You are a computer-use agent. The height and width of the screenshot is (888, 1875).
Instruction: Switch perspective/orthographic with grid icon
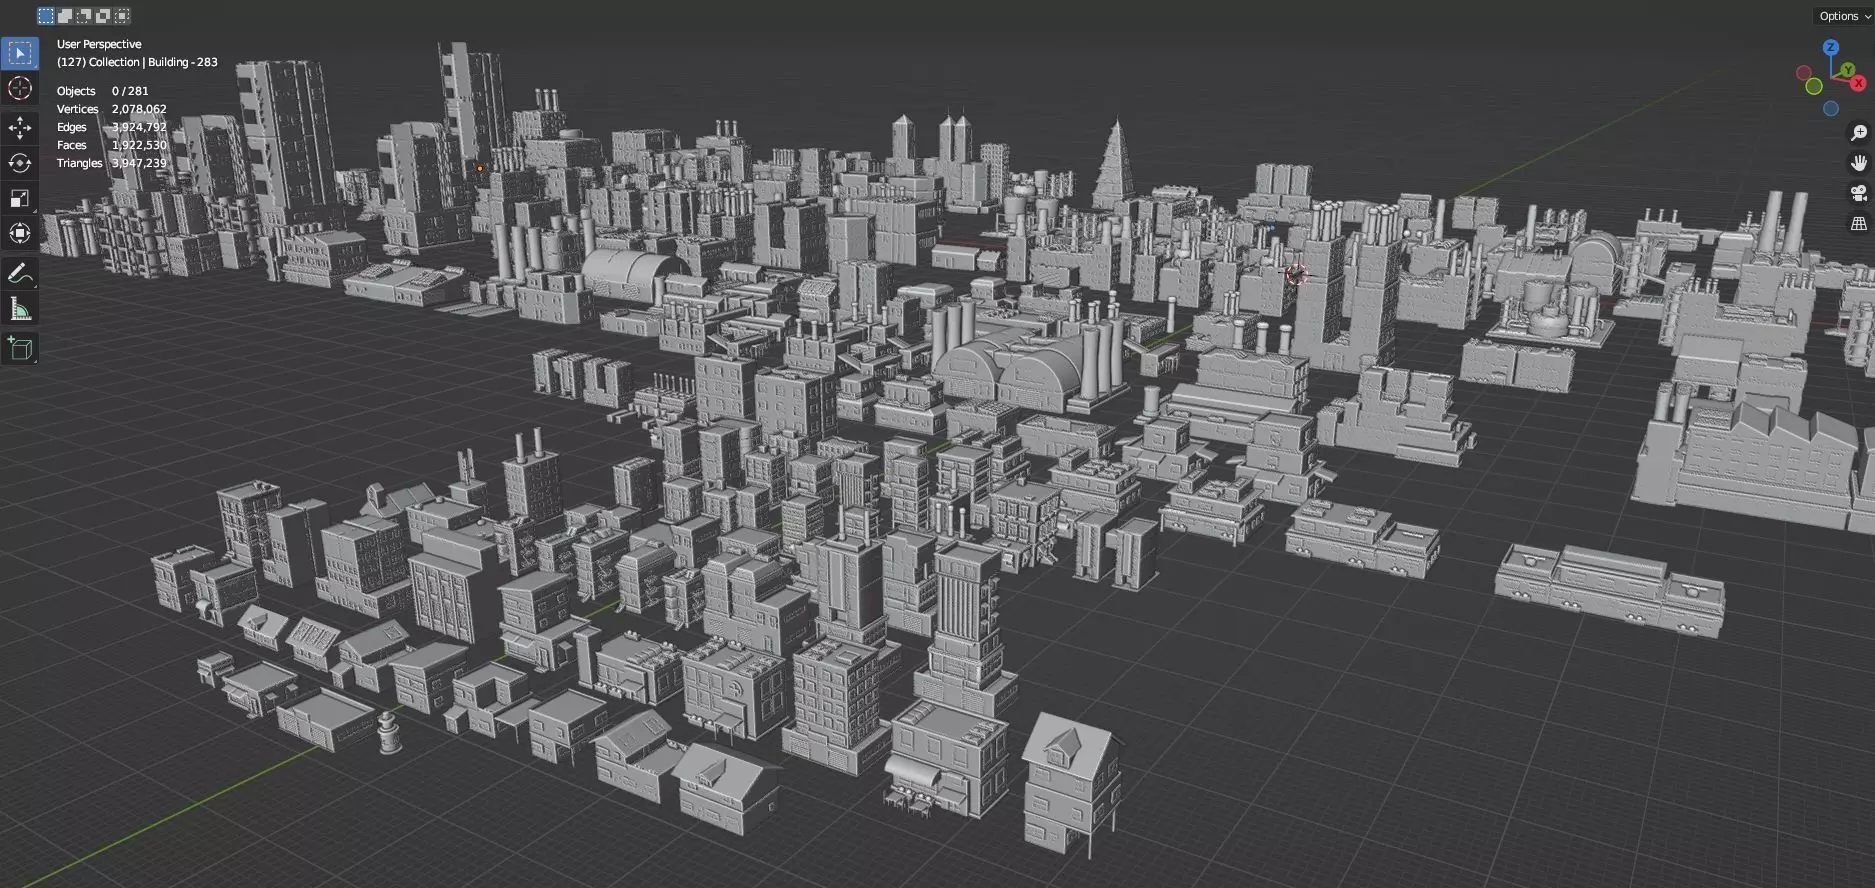click(x=1859, y=224)
